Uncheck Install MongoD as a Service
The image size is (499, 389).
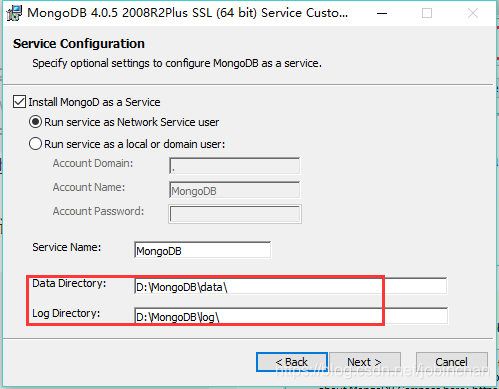coord(19,102)
